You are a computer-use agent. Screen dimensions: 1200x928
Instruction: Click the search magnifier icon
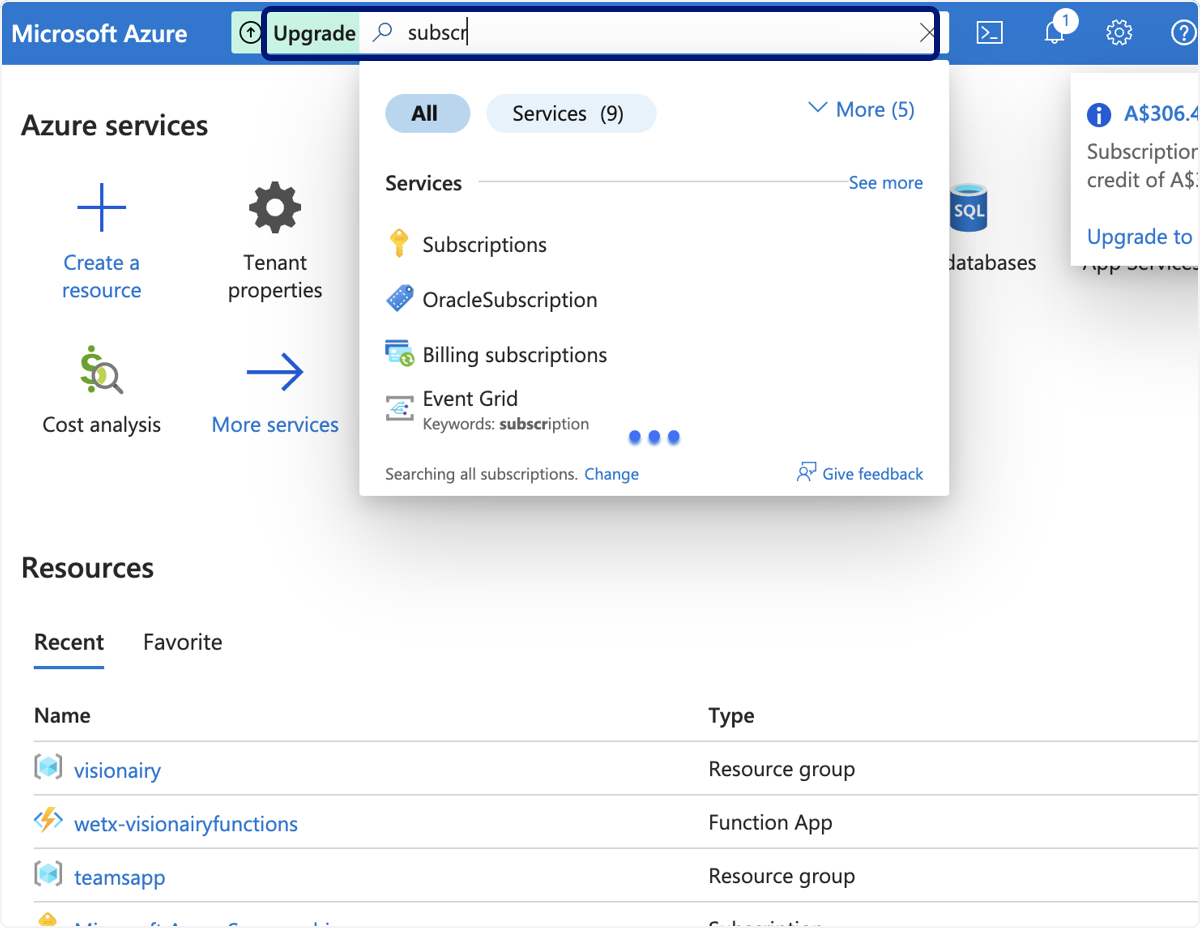(382, 33)
